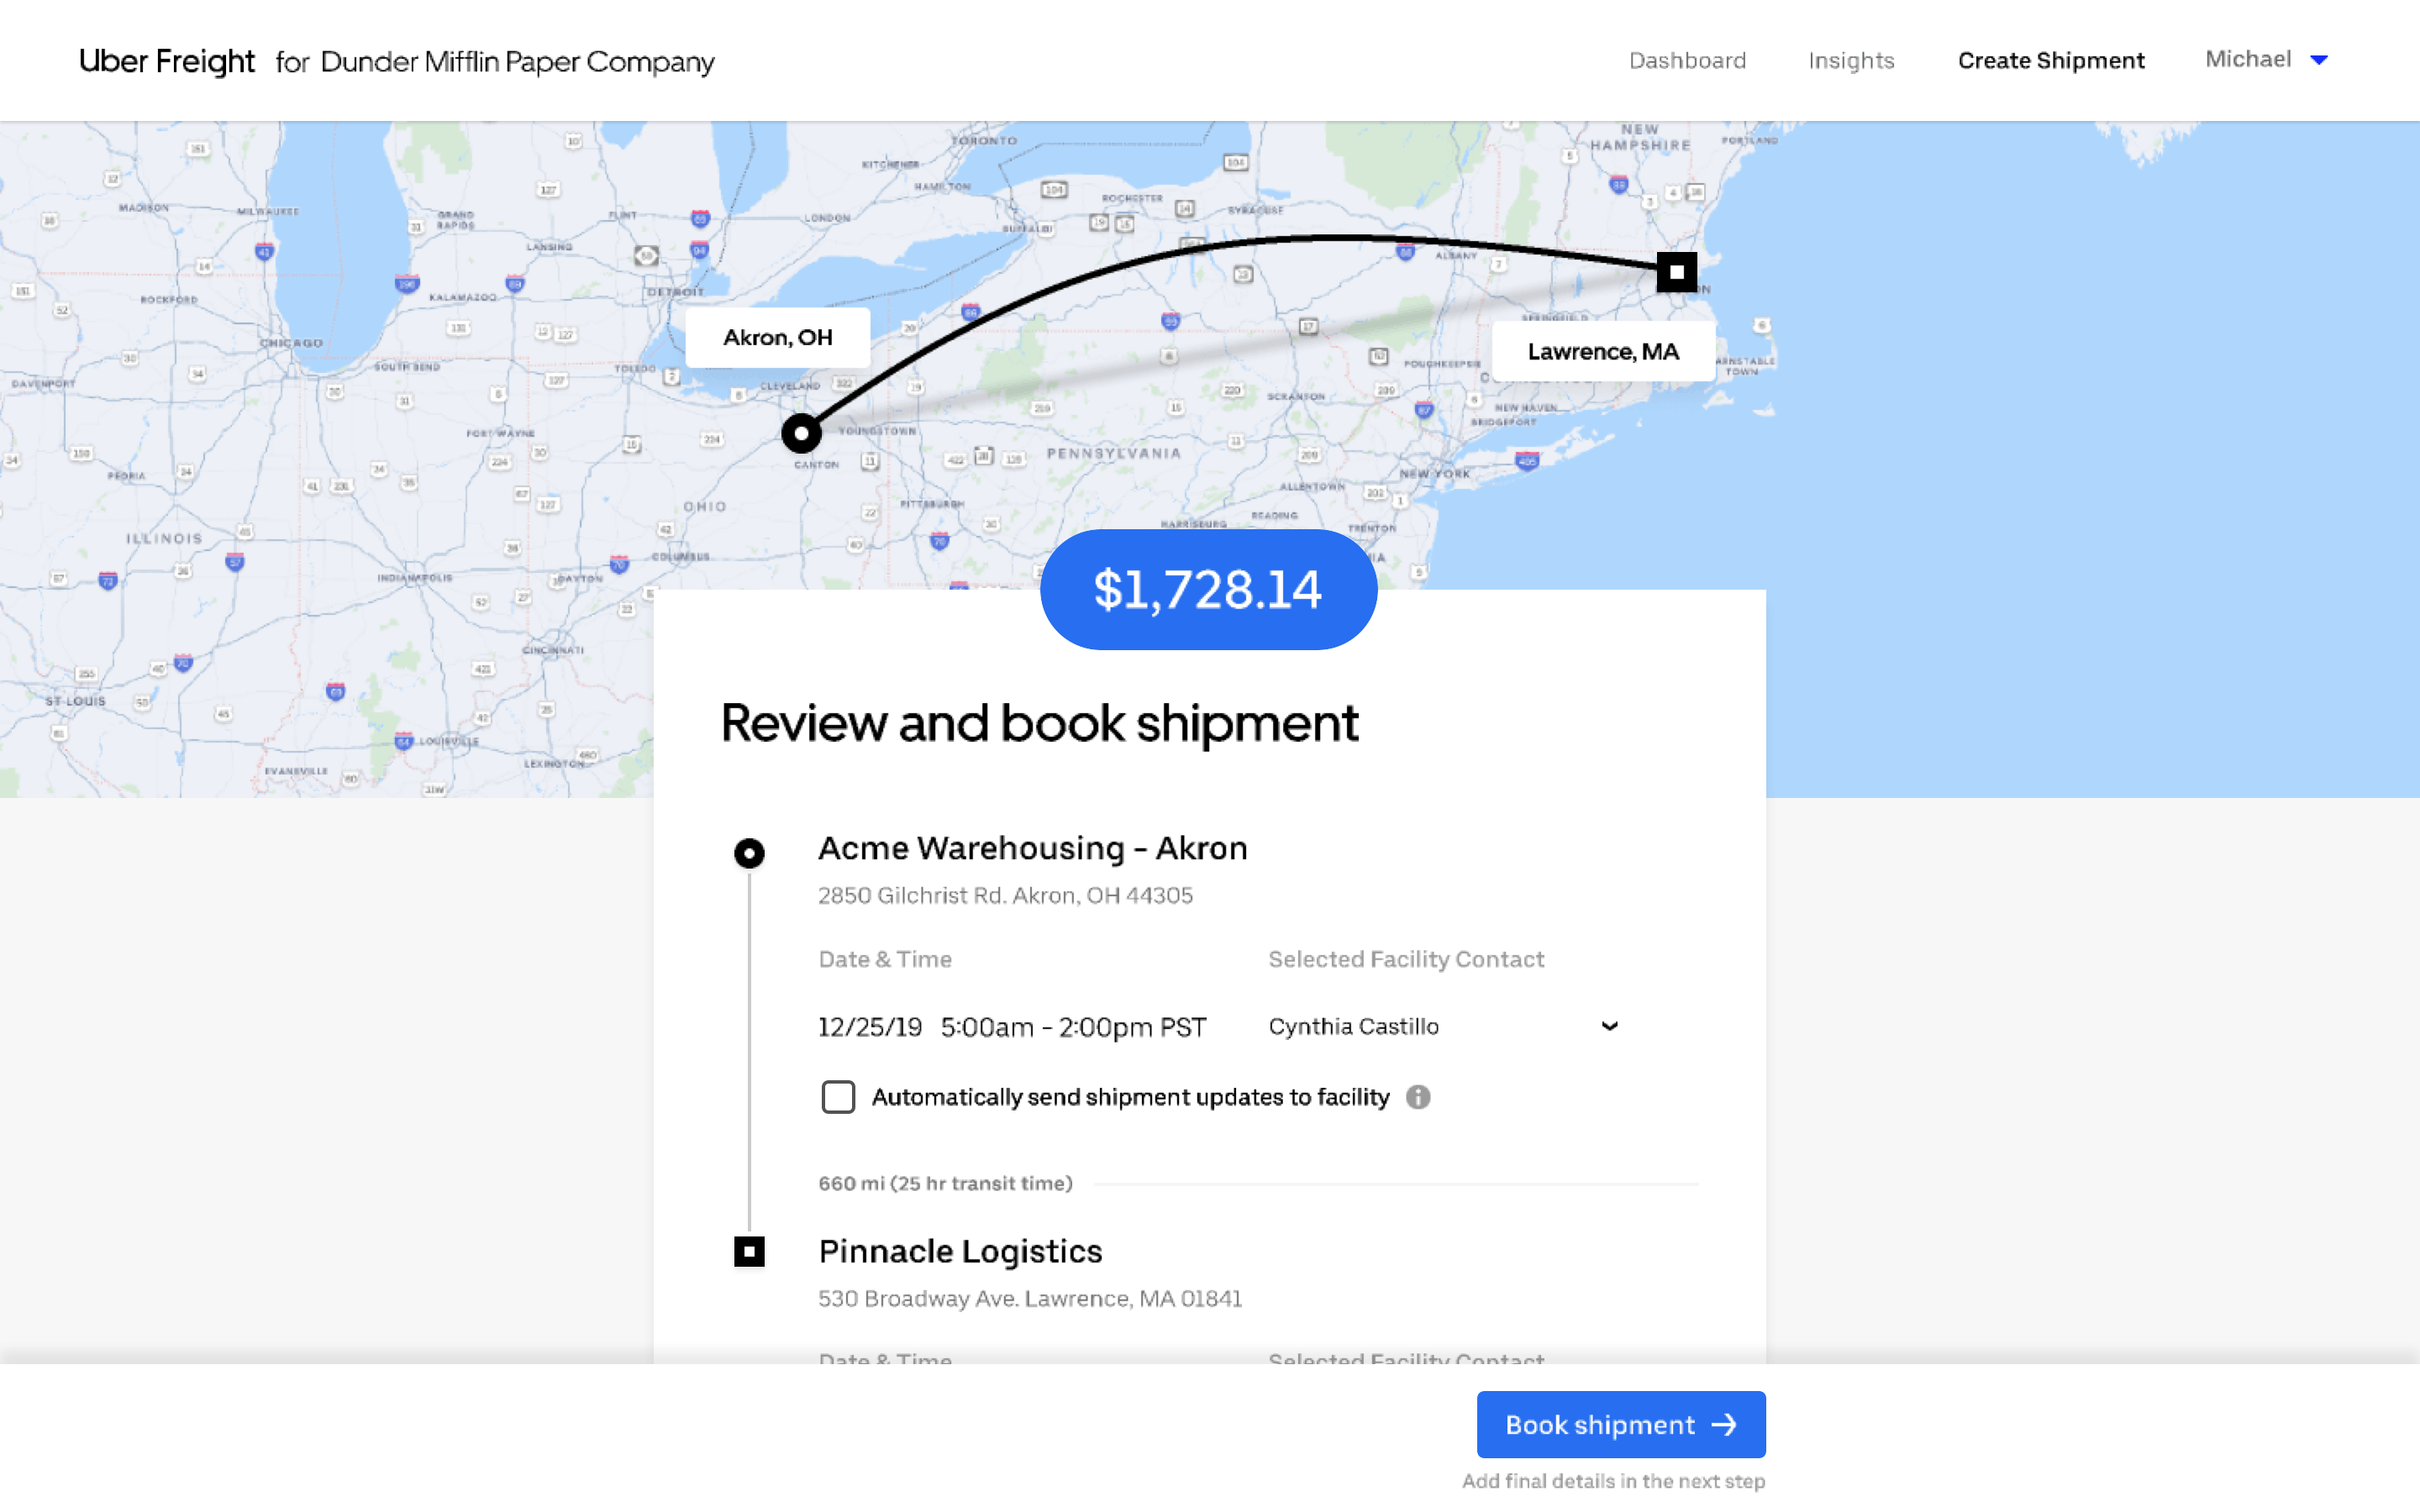Click the Lawrence, MA map label
Viewport: 2420px width, 1512px height.
coord(1603,351)
